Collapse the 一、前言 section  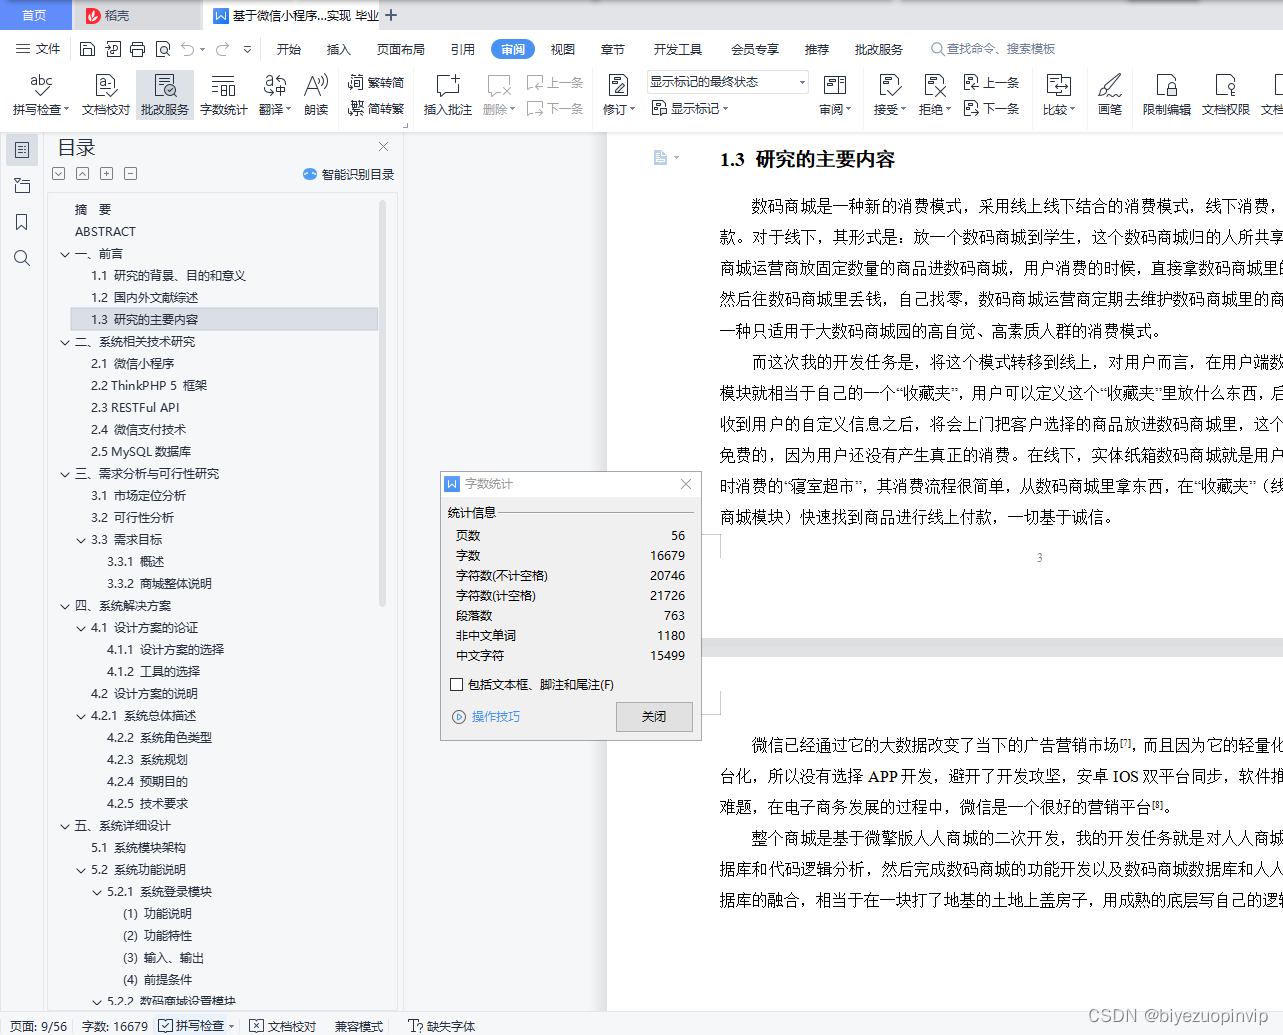pyautogui.click(x=65, y=254)
